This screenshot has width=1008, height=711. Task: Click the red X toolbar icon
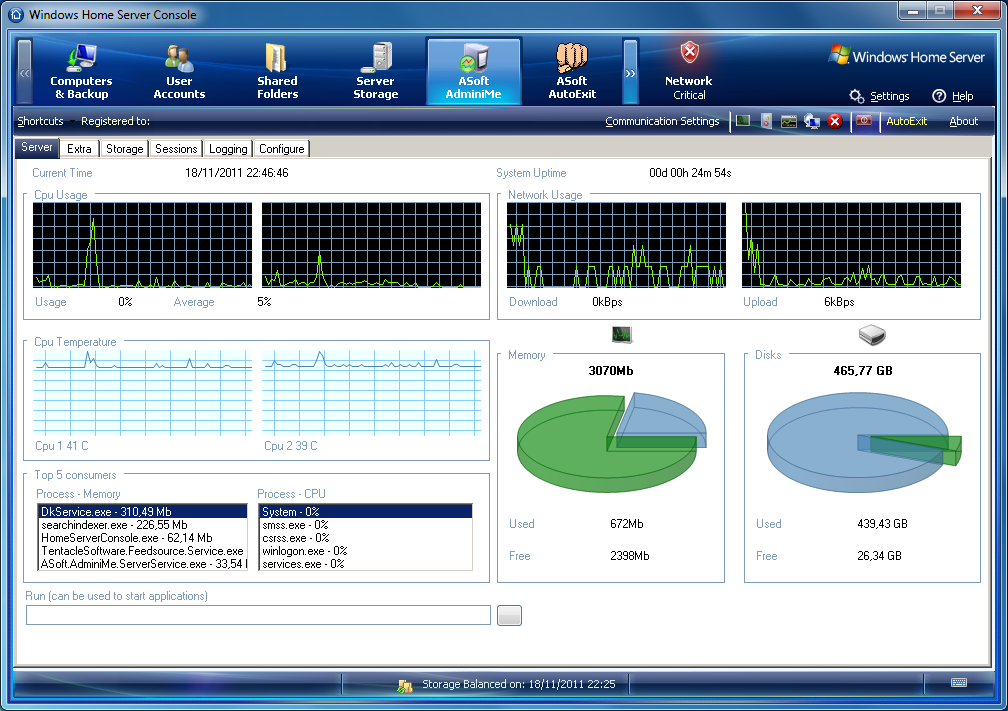835,121
